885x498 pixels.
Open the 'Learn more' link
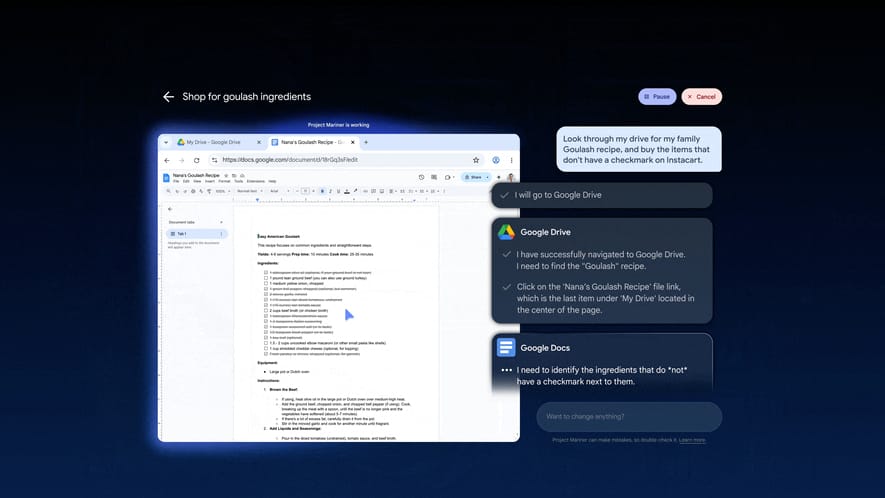coord(692,440)
